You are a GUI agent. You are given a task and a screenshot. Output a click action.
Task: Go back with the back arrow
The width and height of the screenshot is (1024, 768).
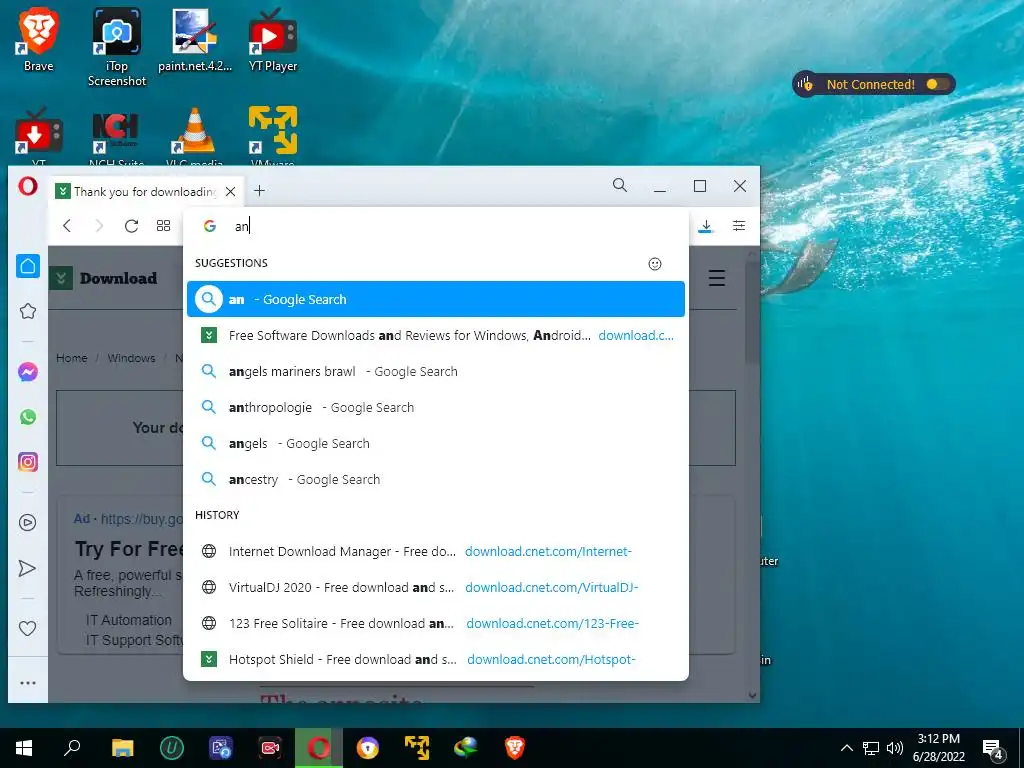67,226
